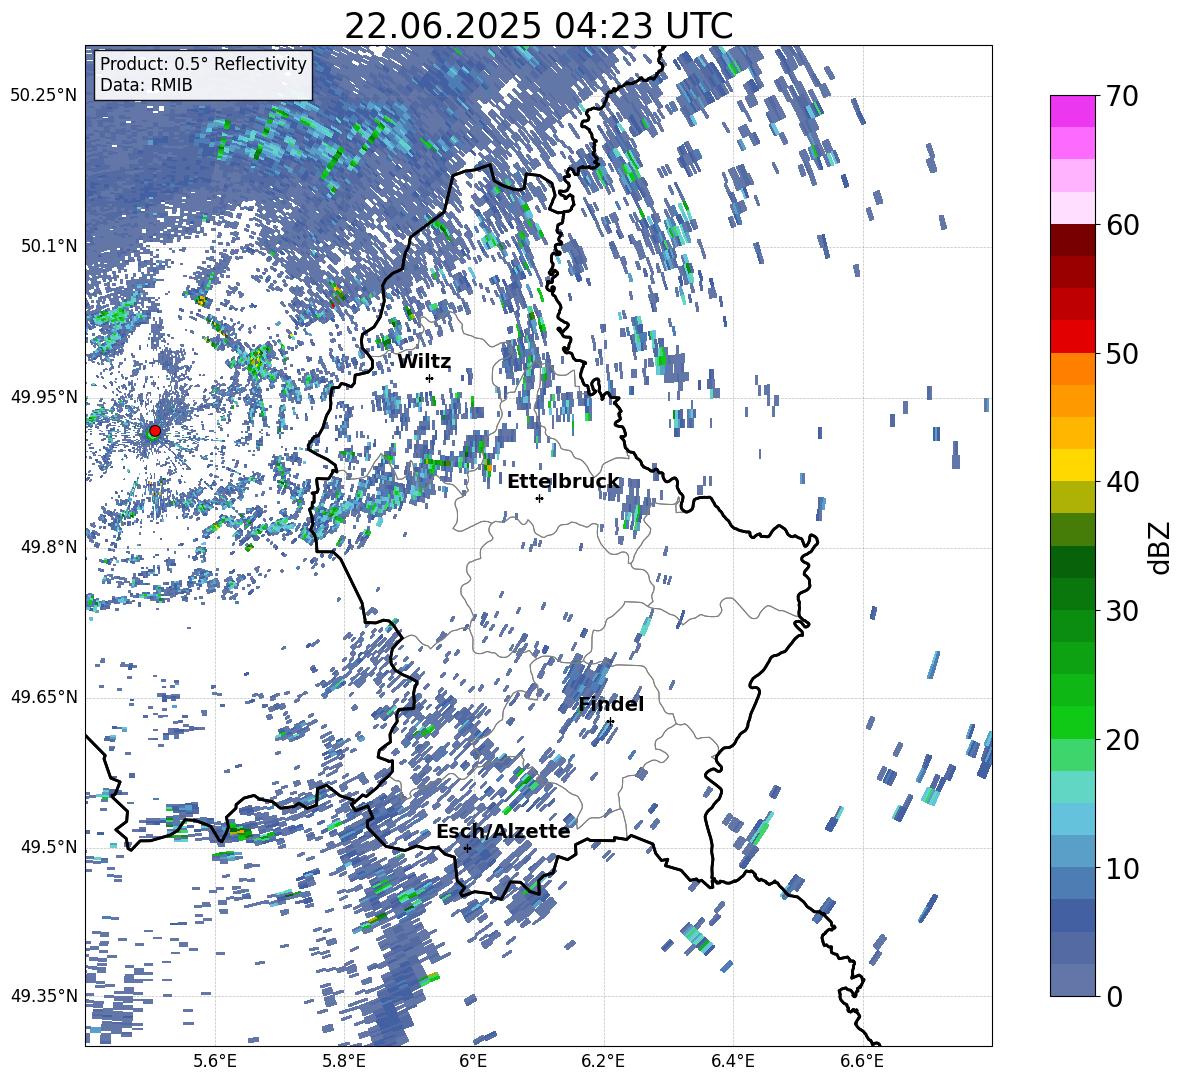The height and width of the screenshot is (1081, 1184).
Task: Select the Findel city label
Action: [611, 704]
